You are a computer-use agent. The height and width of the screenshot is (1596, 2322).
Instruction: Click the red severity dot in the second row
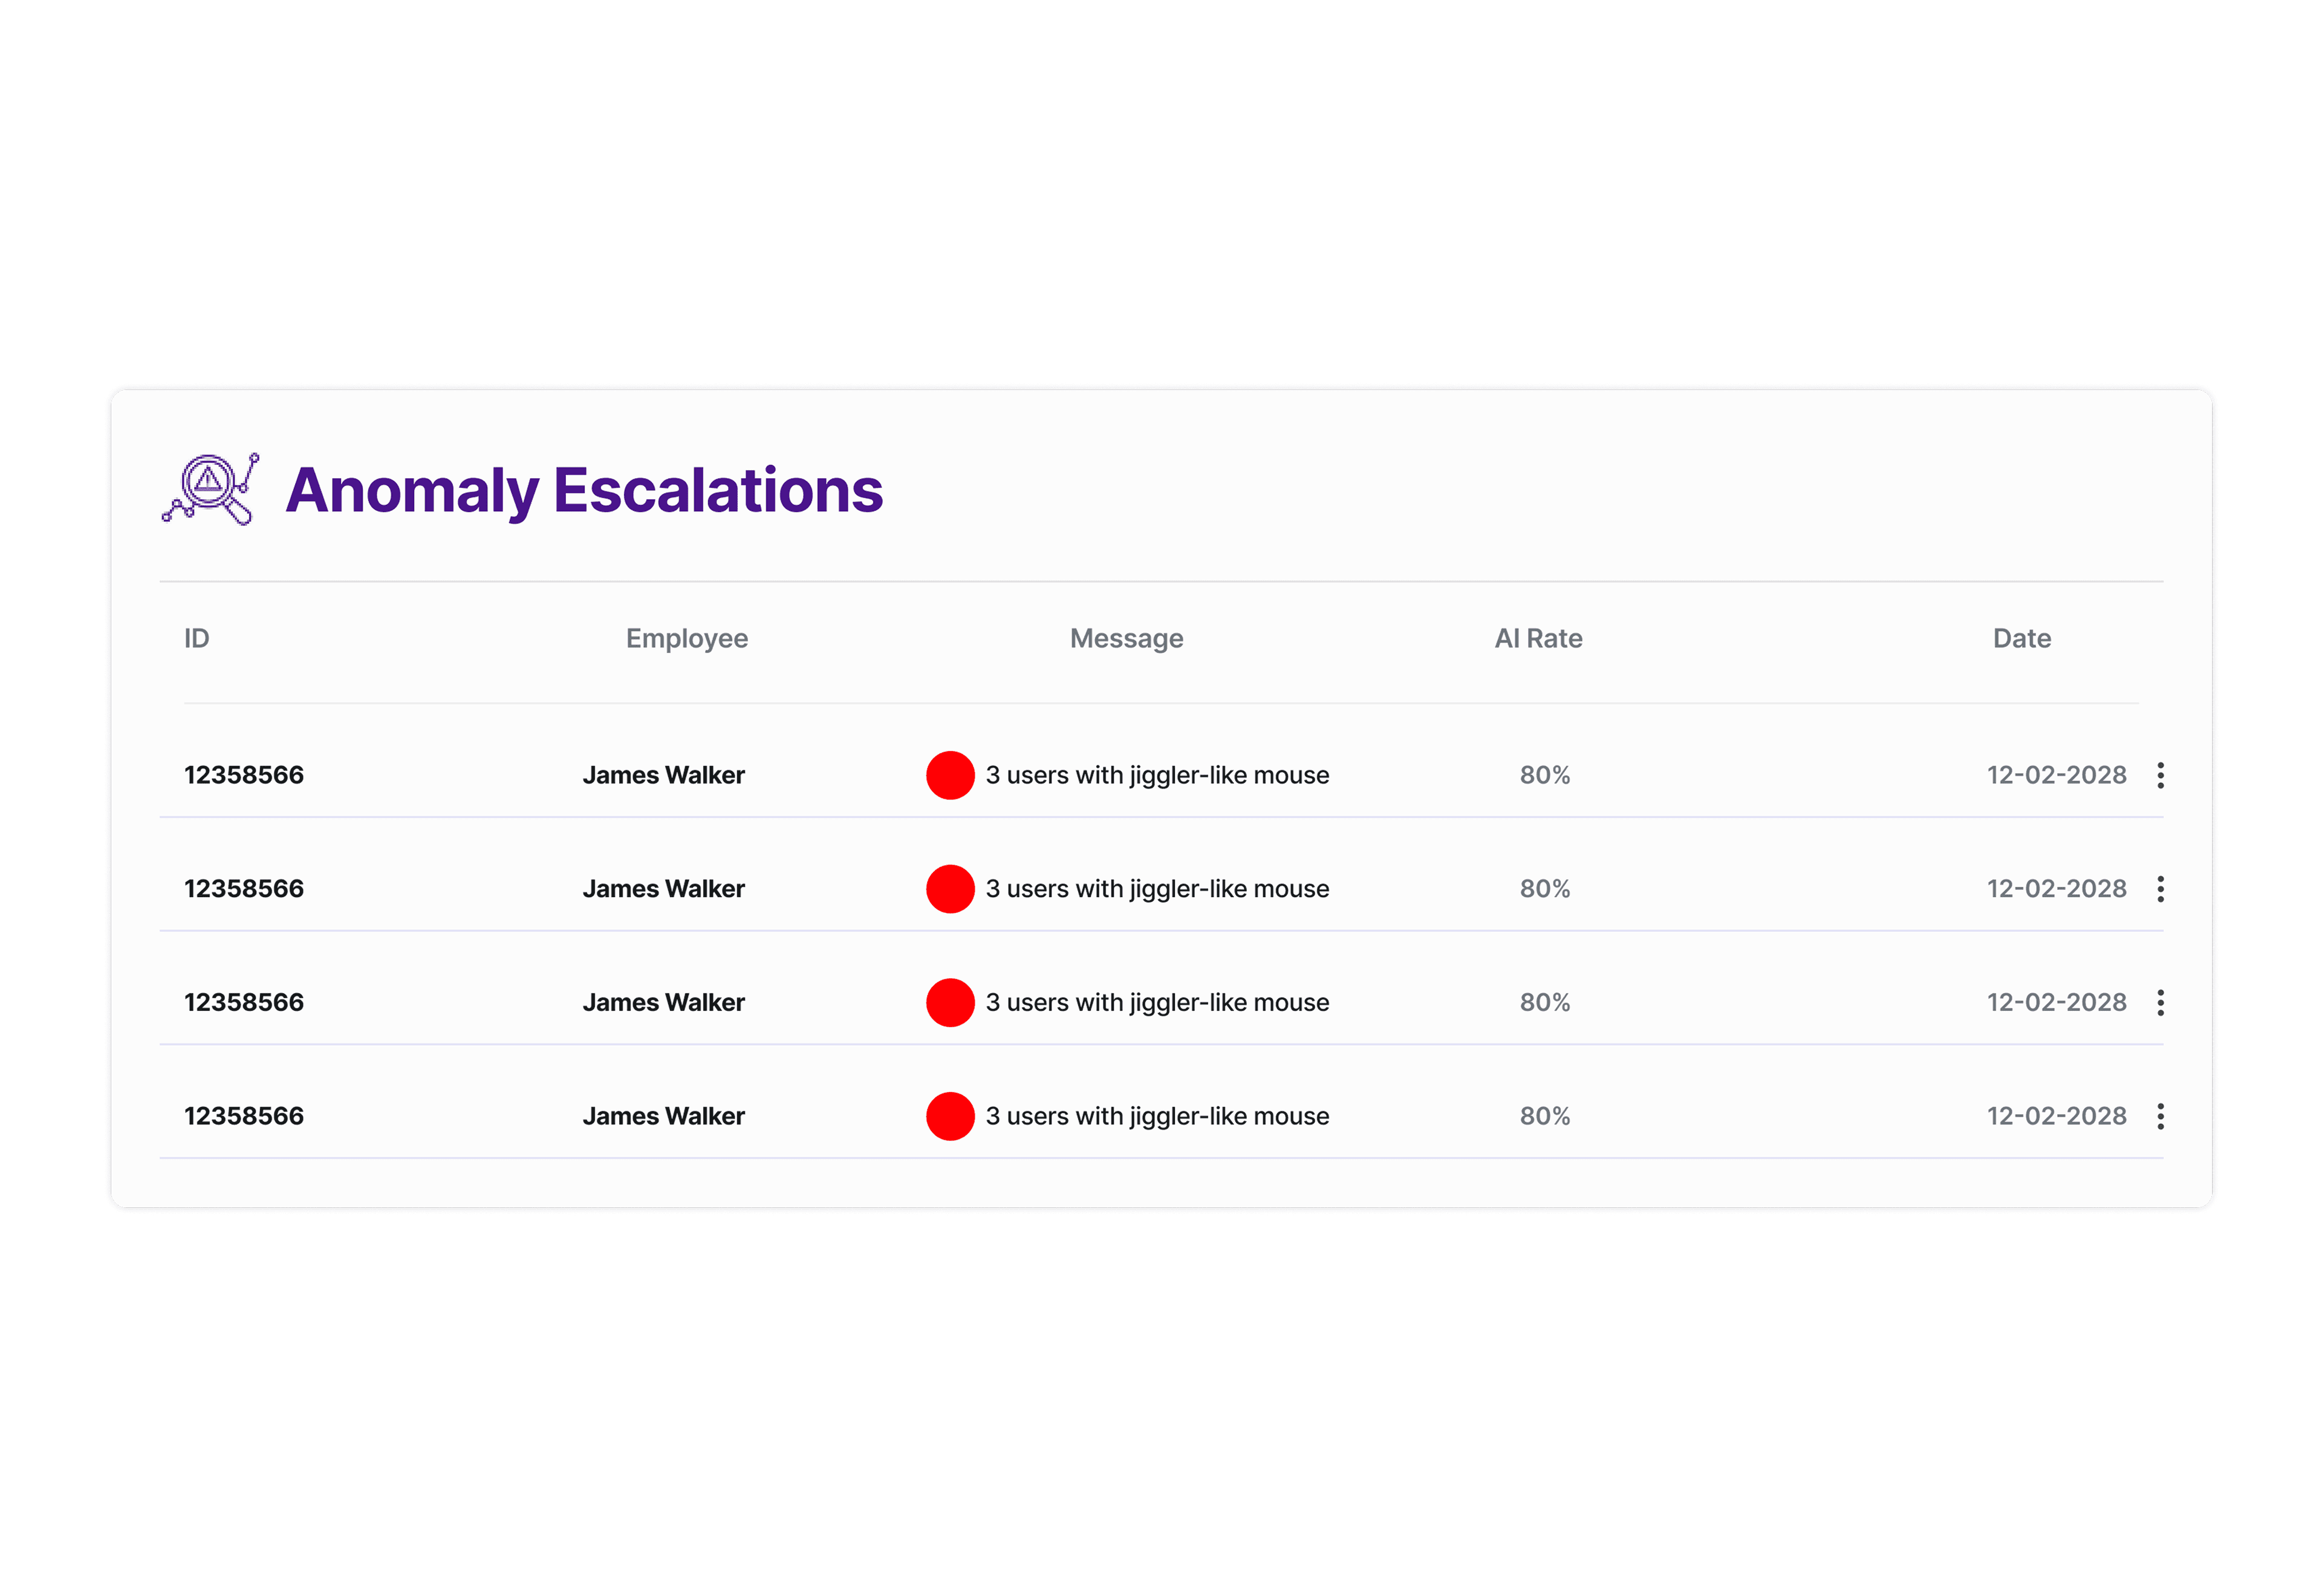click(950, 889)
